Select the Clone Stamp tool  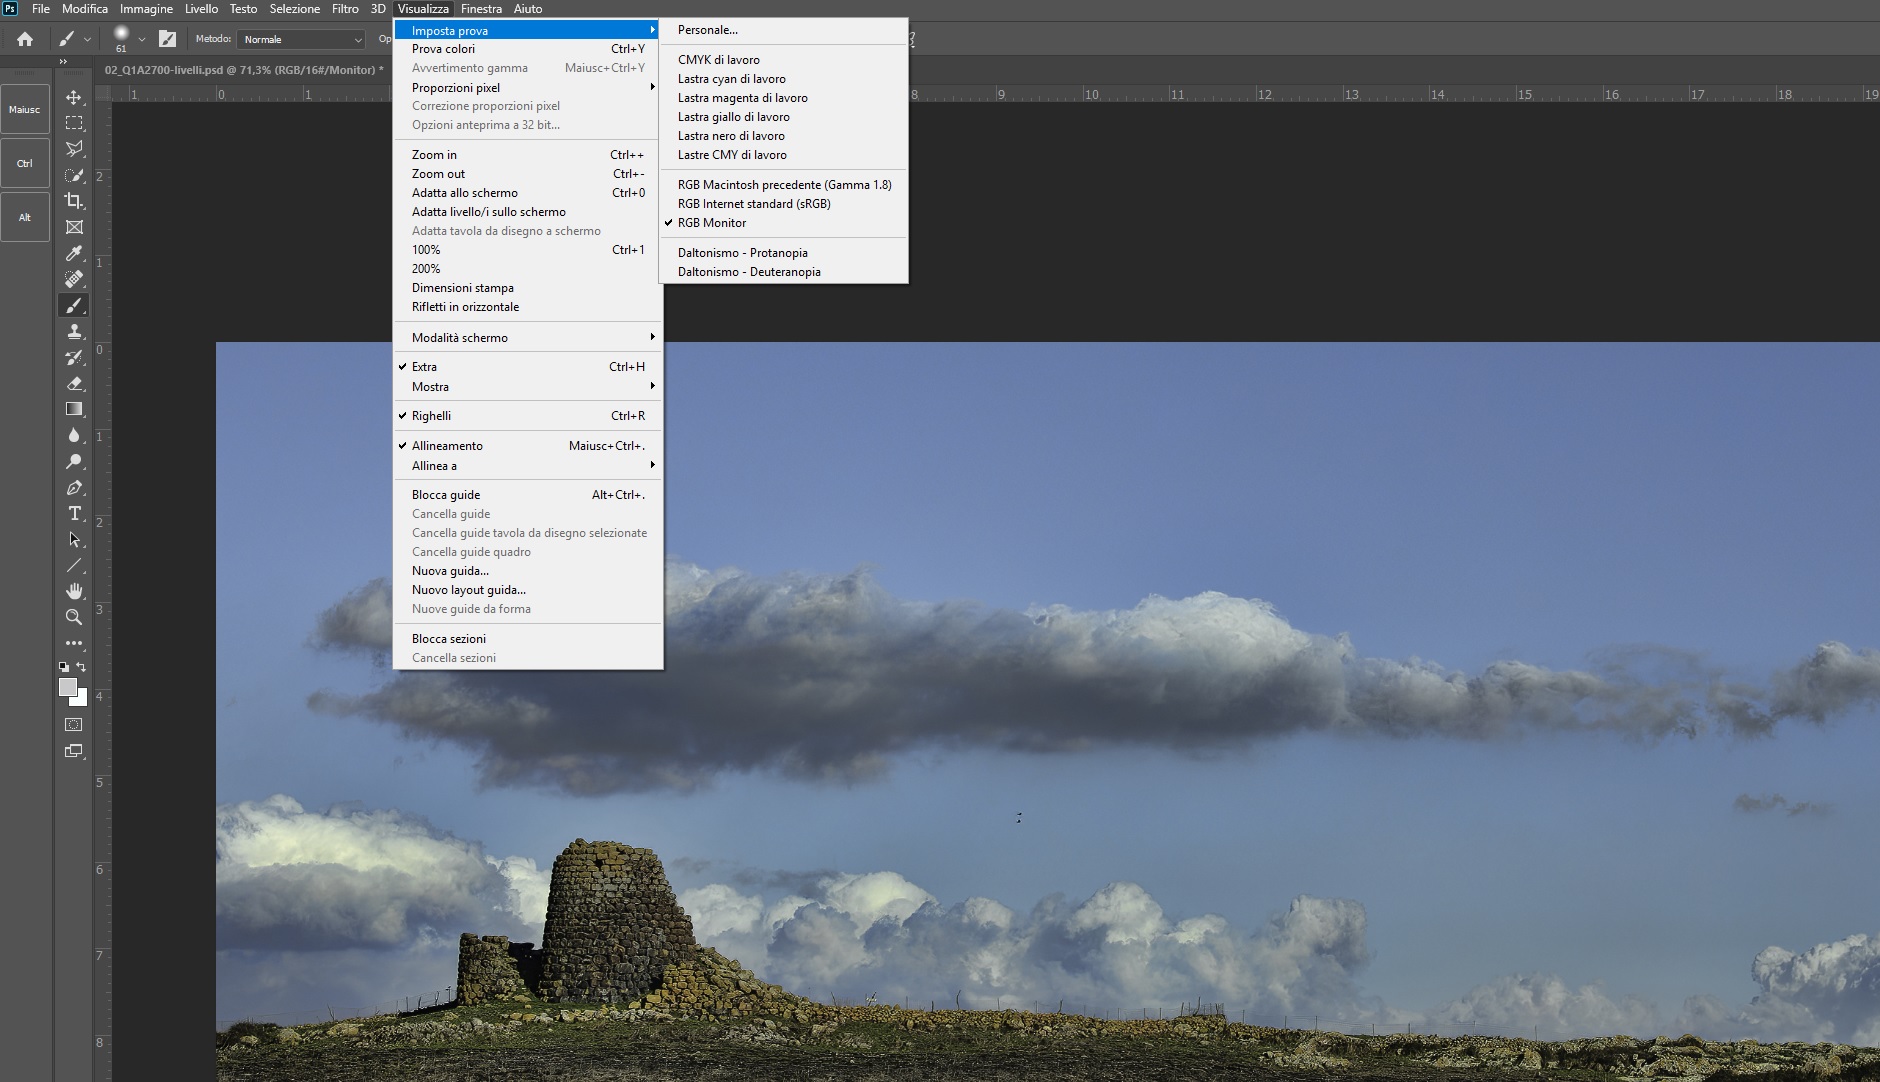click(x=74, y=331)
